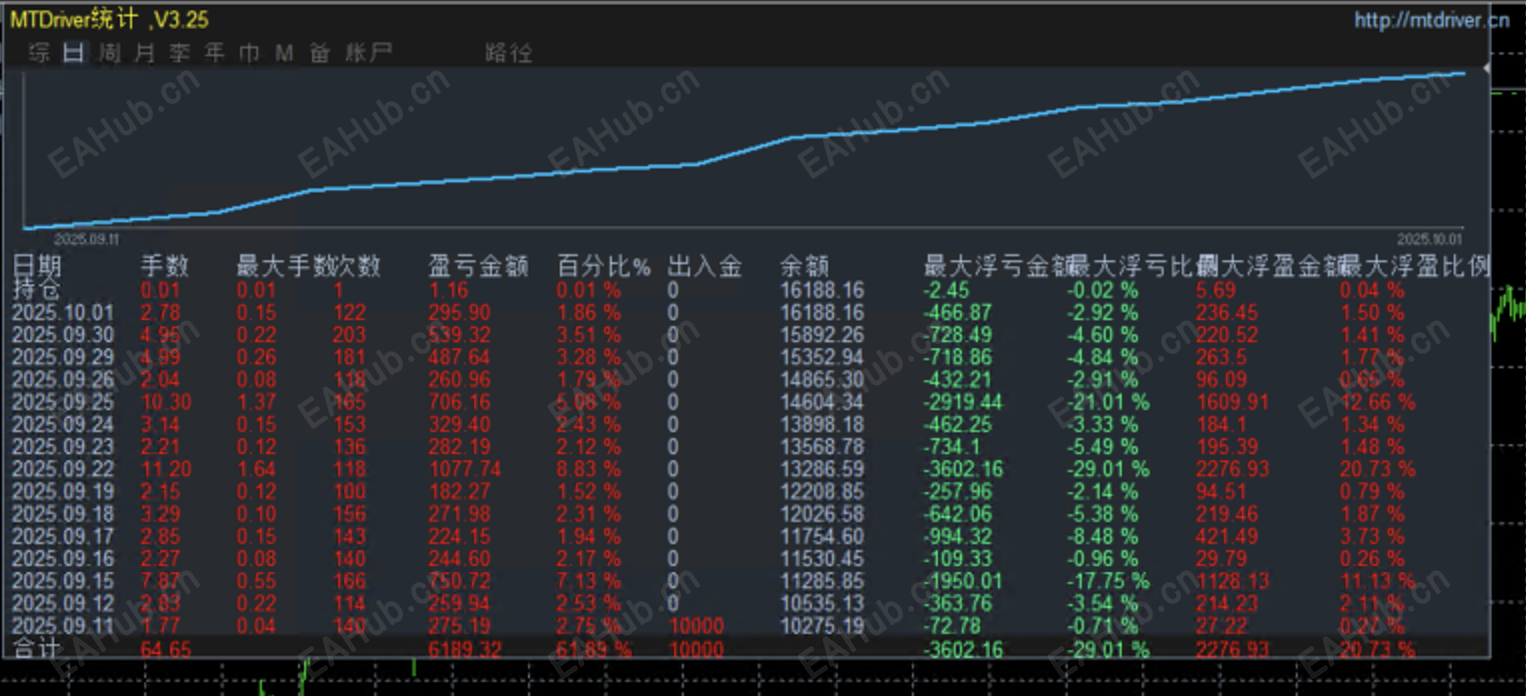This screenshot has height=696, width=1526.
Task: Click the 百分比% column header
Action: [603, 266]
